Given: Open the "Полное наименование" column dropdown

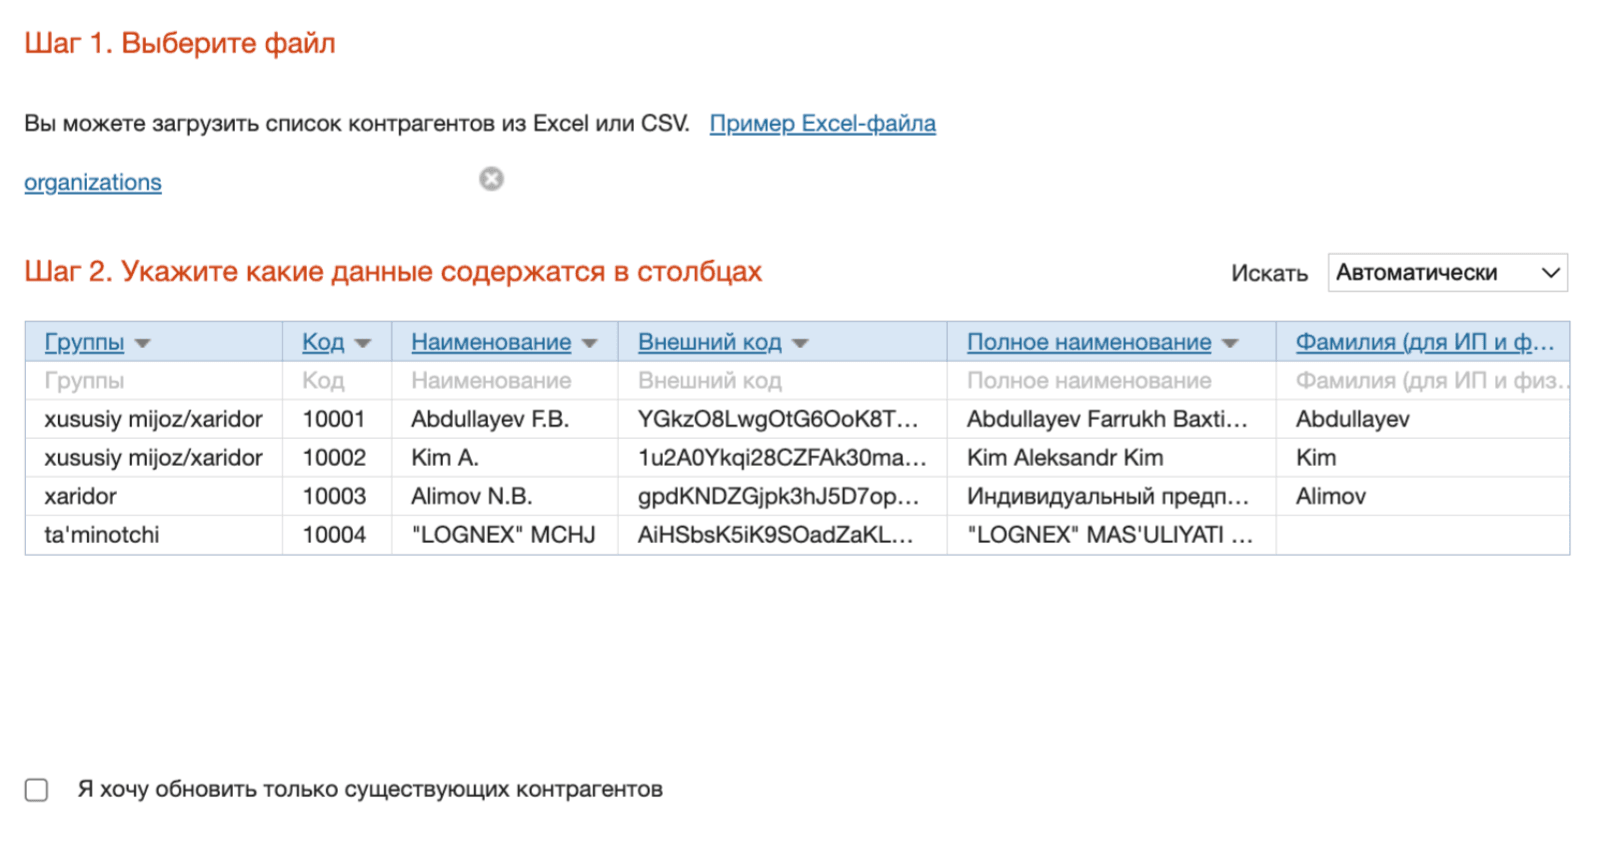Looking at the screenshot, I should (1229, 341).
